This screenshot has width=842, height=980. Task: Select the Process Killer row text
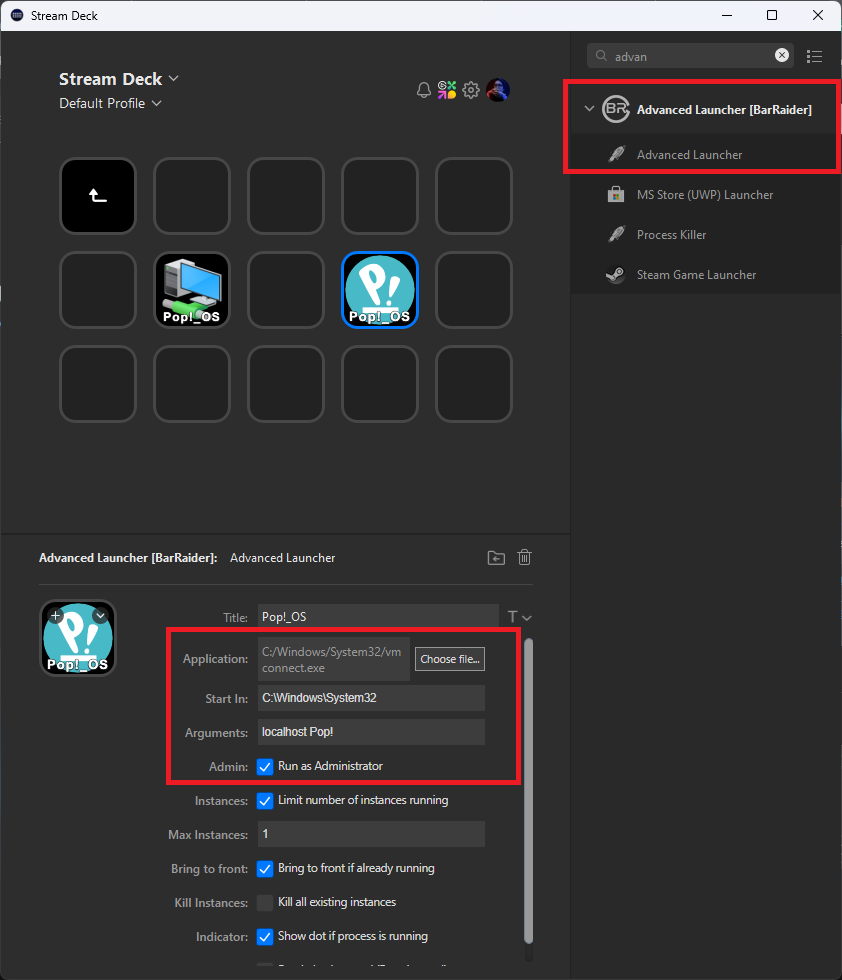coord(671,235)
